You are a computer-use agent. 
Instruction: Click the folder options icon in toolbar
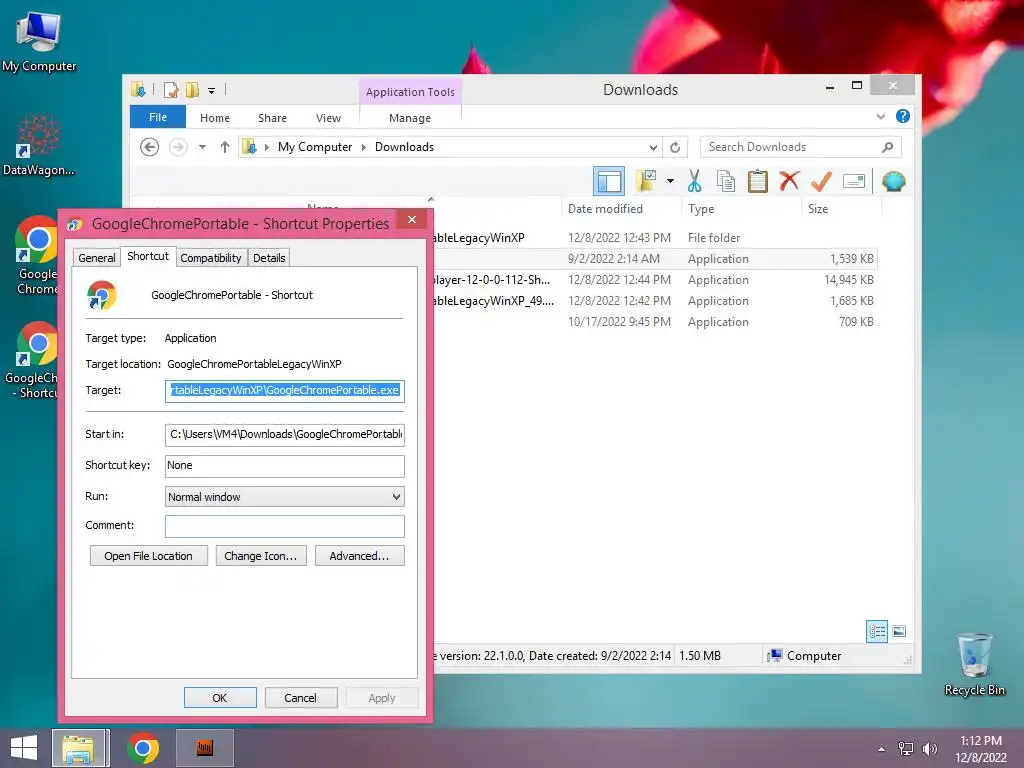coord(647,180)
